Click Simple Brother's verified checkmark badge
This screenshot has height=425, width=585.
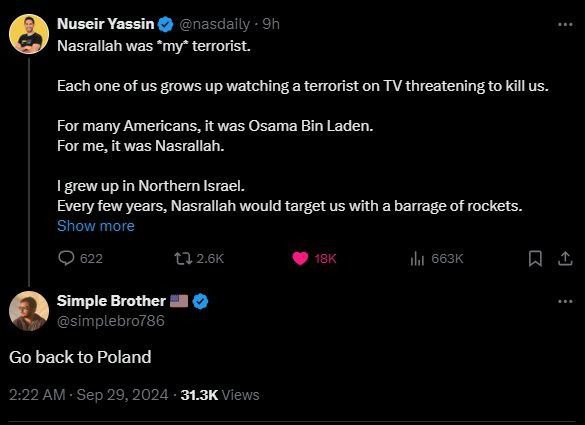(x=201, y=301)
